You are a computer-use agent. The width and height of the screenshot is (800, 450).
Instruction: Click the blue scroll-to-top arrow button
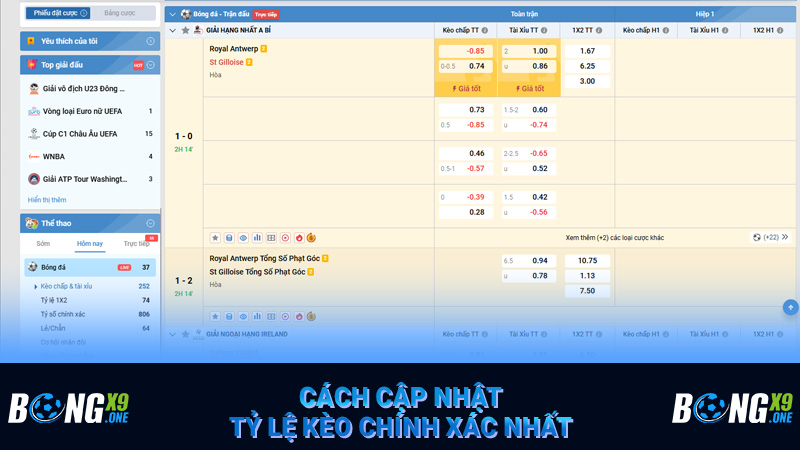(x=790, y=307)
